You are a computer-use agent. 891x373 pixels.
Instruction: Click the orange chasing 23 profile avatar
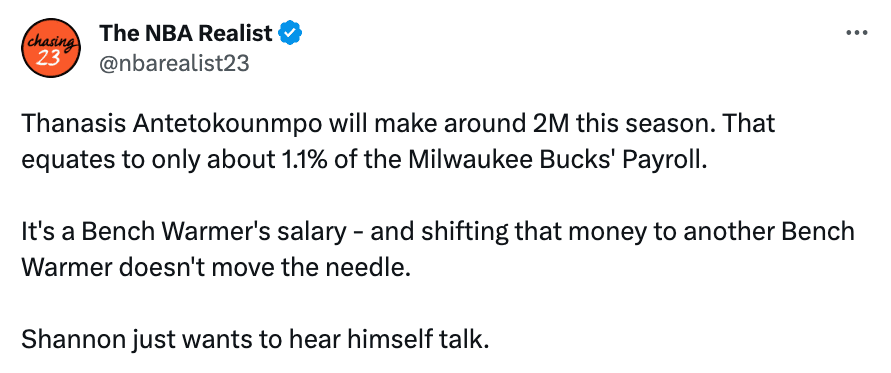50,48
